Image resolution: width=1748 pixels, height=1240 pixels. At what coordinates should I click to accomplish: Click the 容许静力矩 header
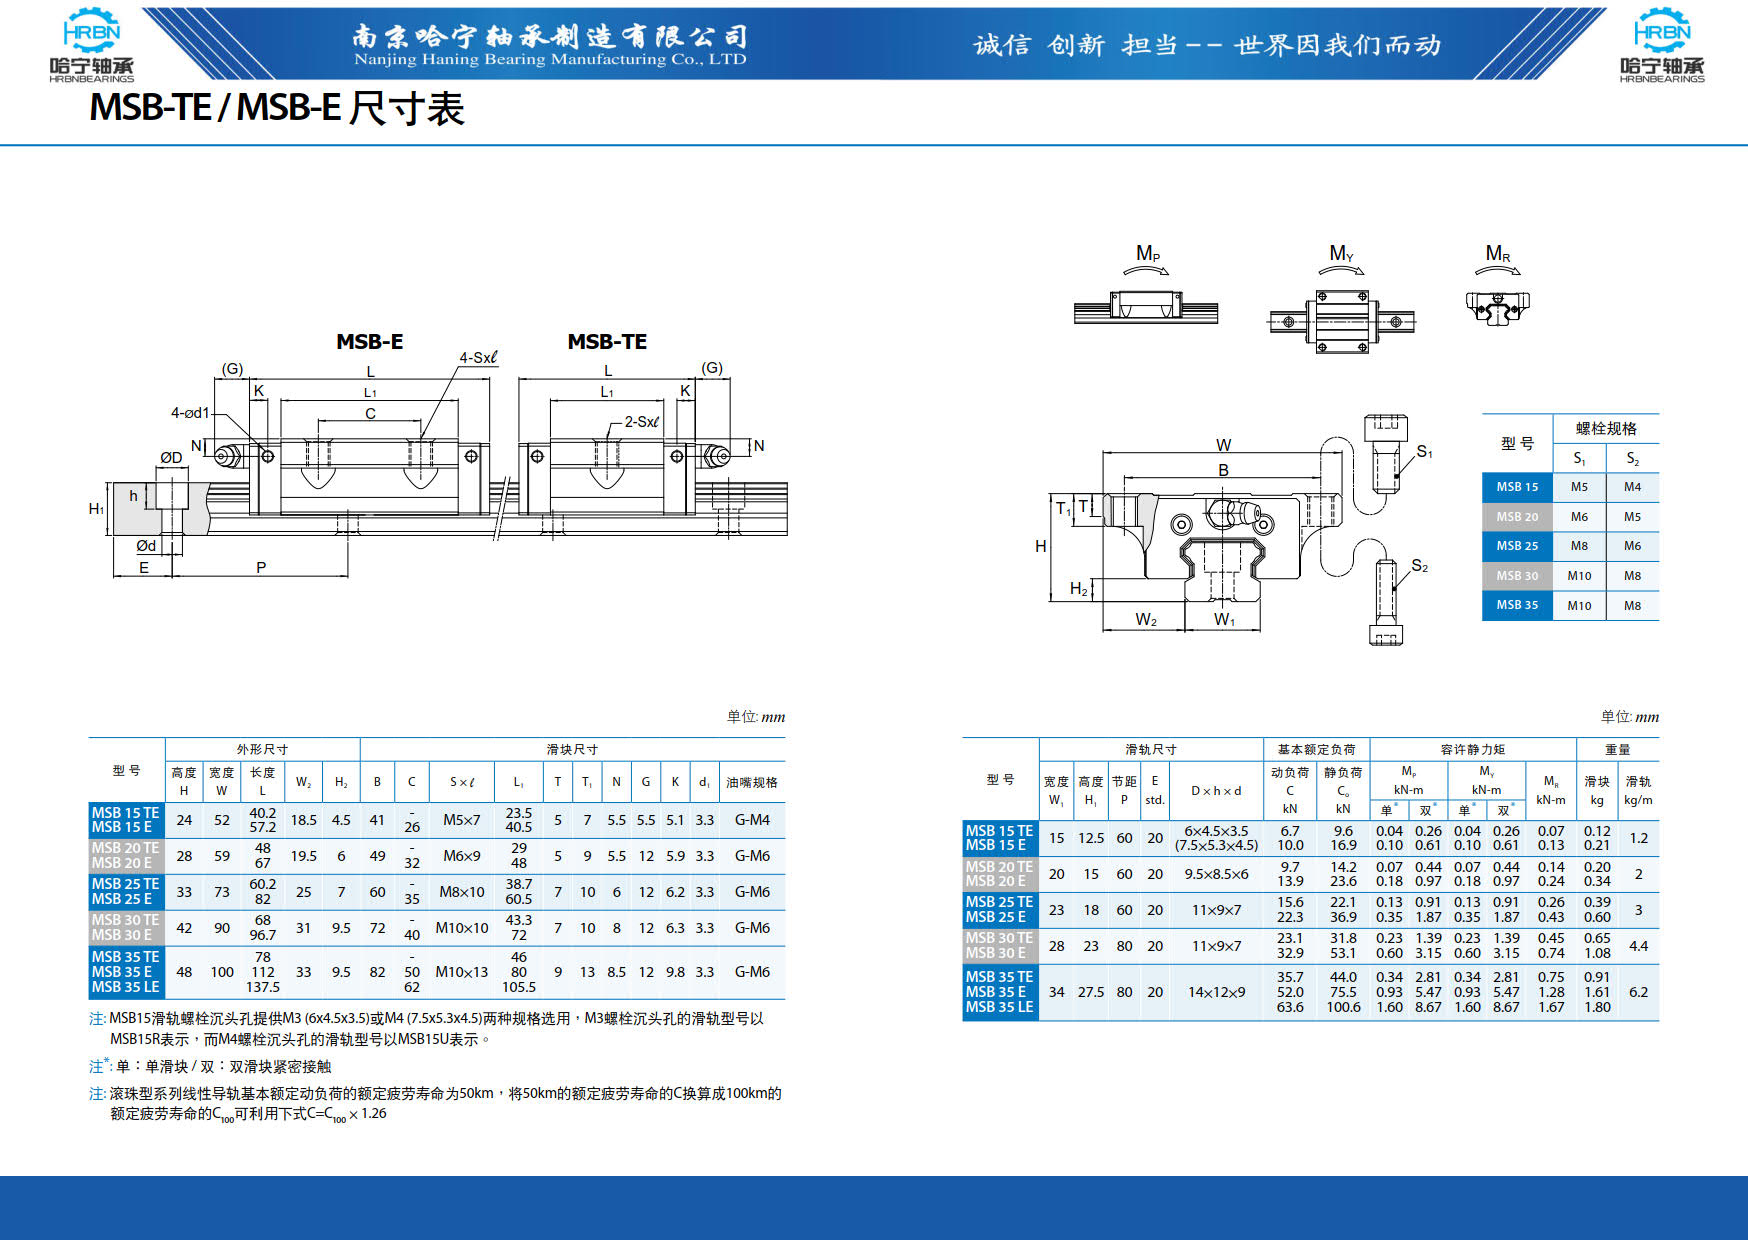tap(1472, 749)
